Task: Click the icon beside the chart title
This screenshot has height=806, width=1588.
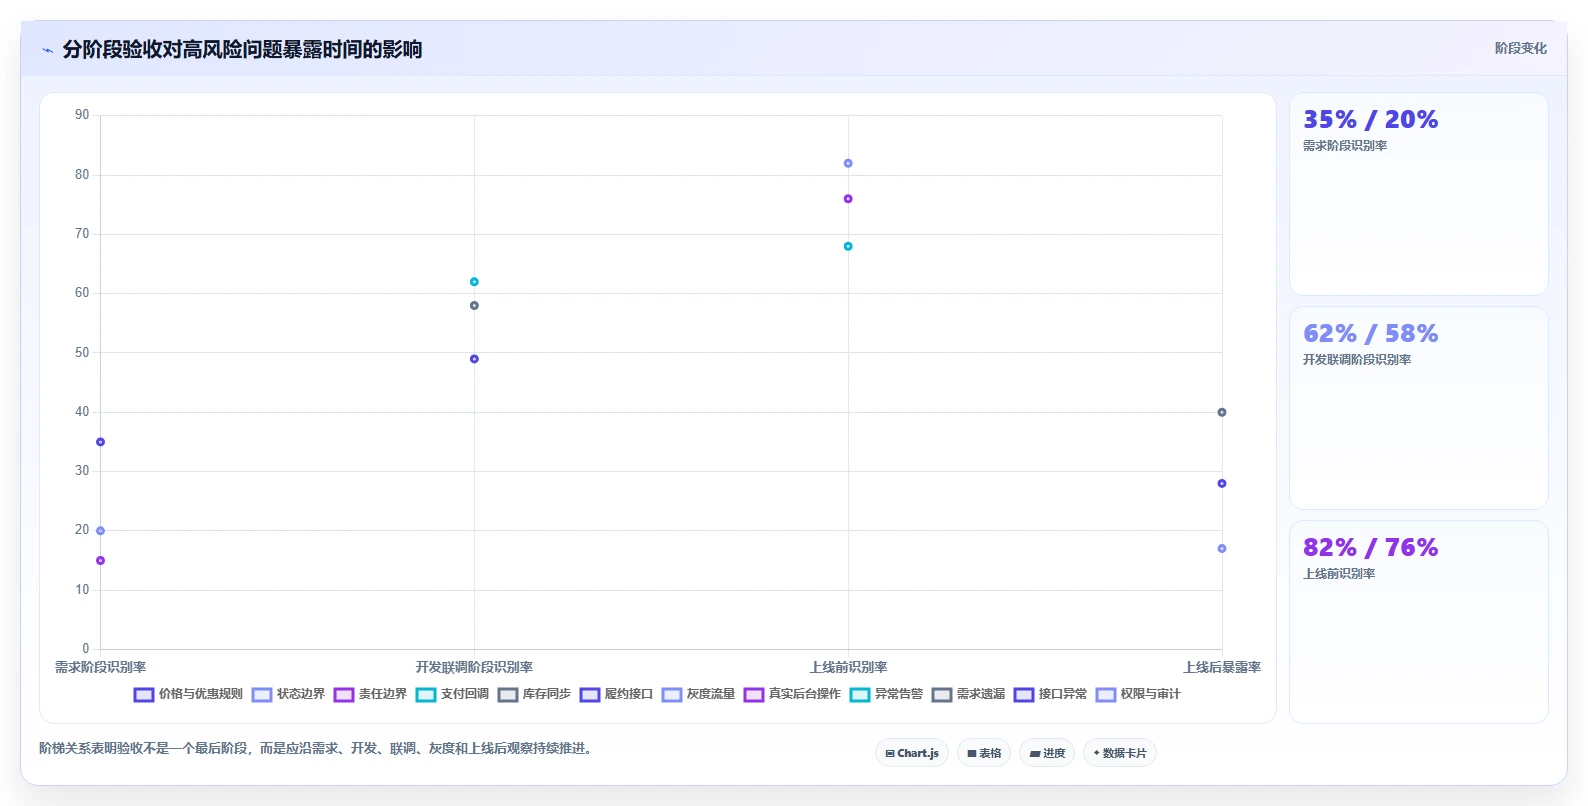Action: (x=47, y=50)
